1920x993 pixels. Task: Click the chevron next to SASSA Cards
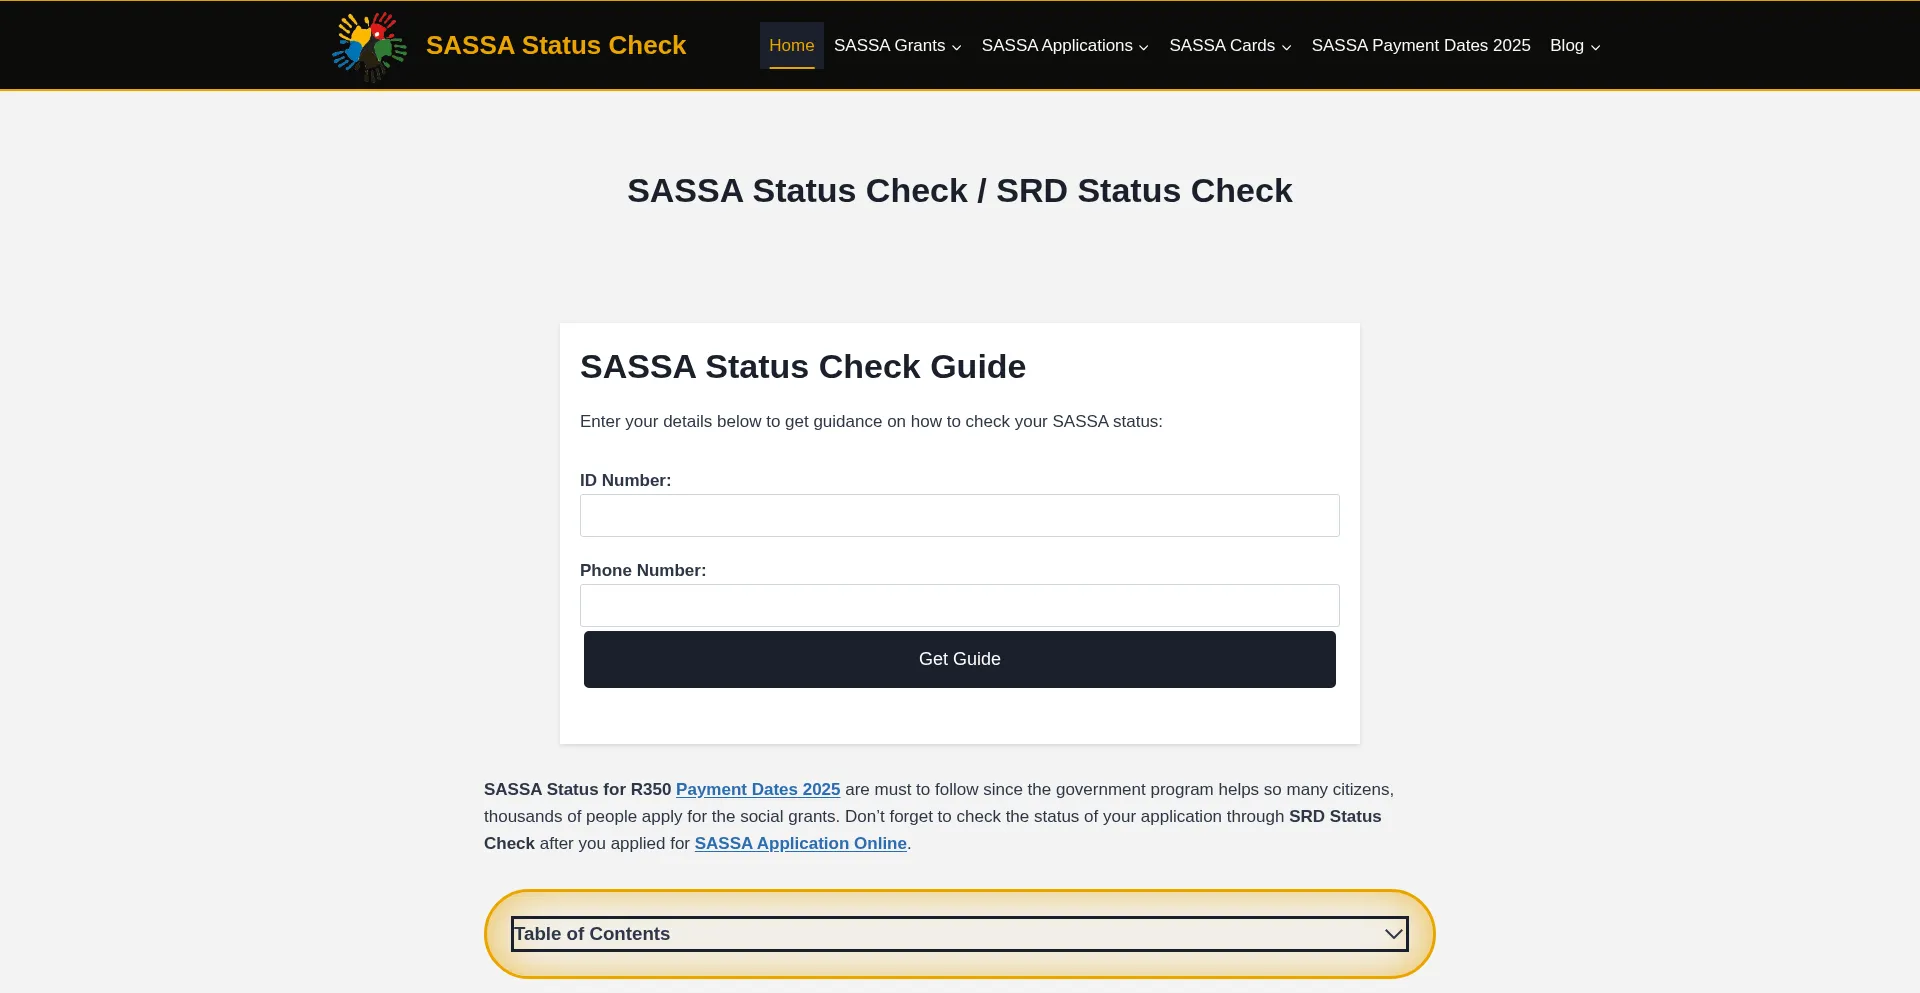pyautogui.click(x=1287, y=47)
